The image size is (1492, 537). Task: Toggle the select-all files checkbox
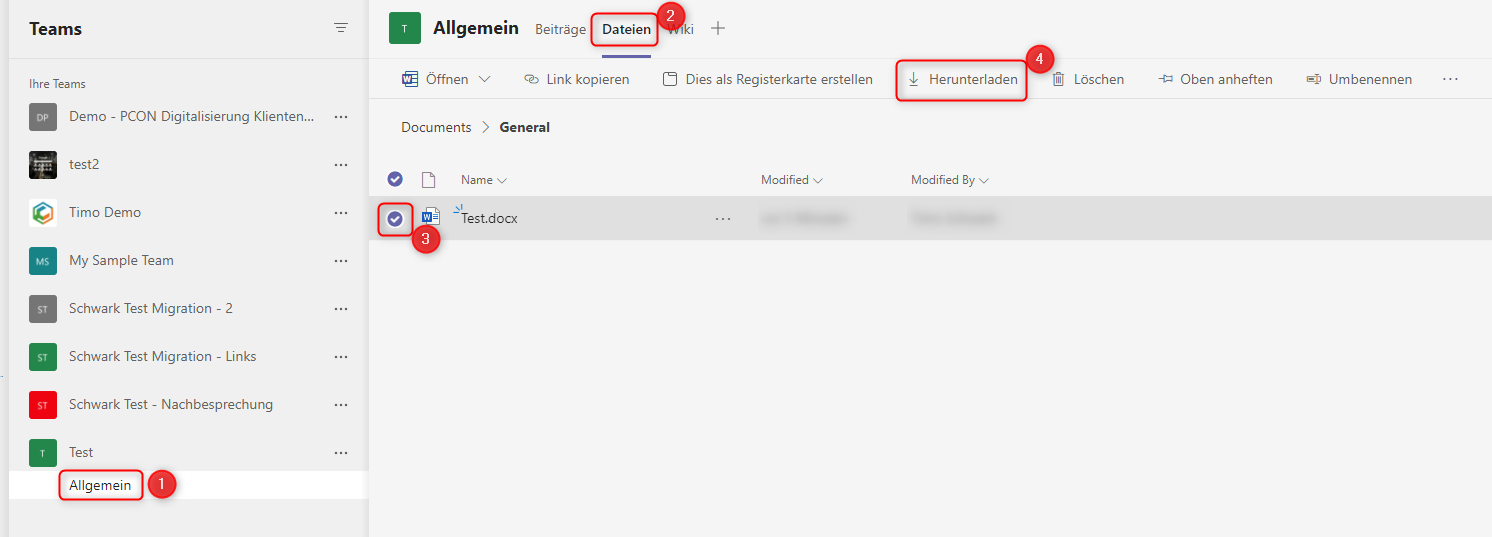395,180
